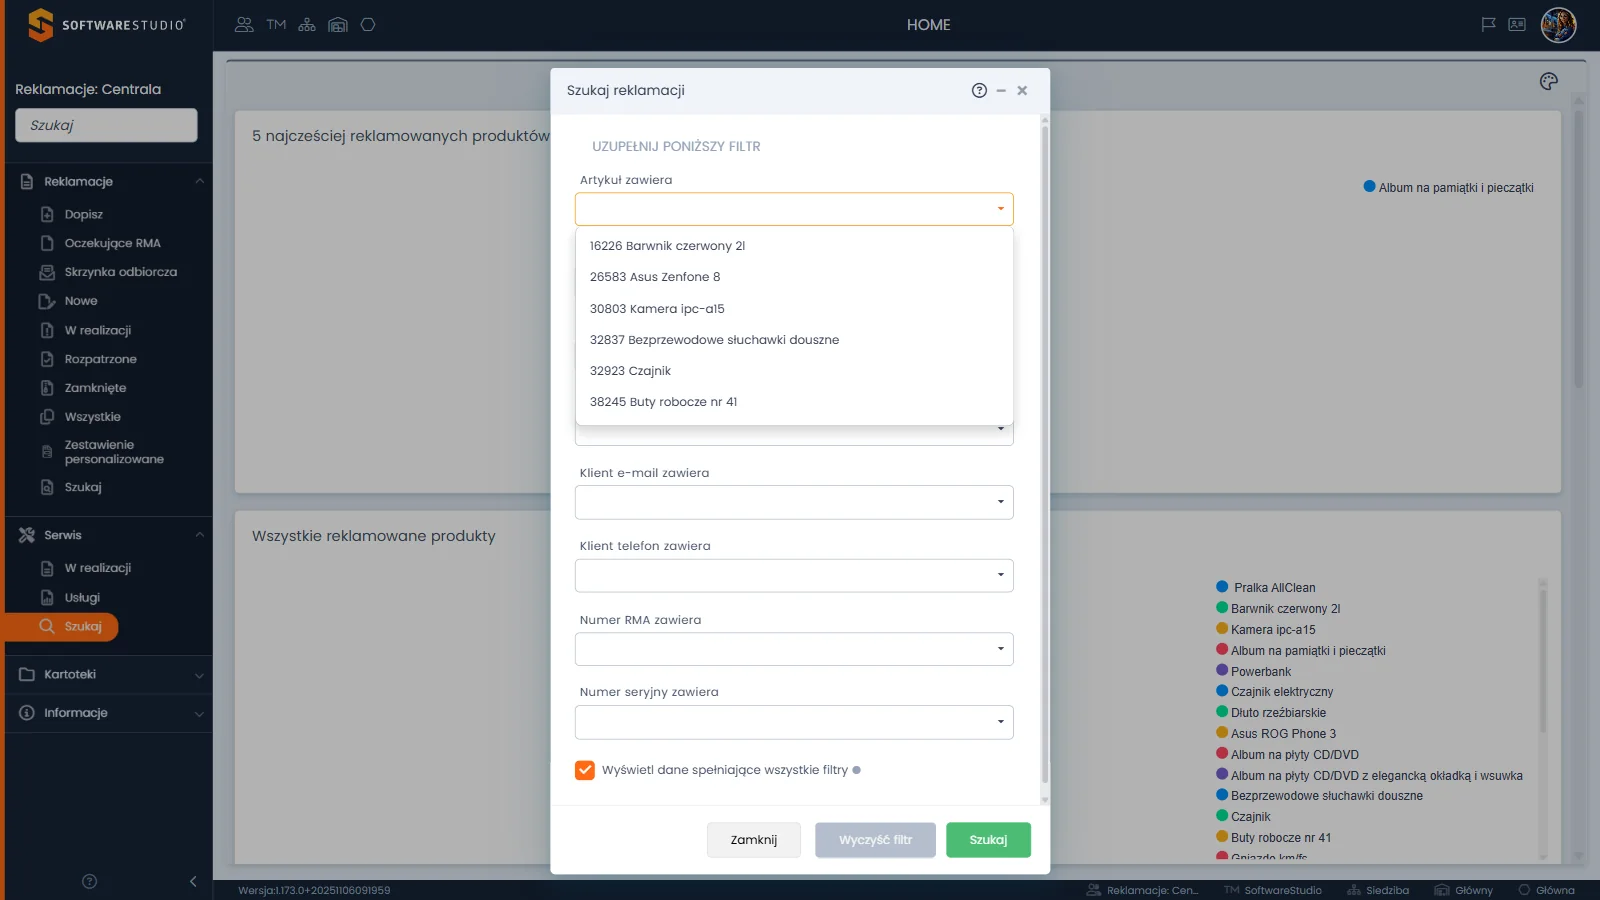1600x900 pixels.
Task: Click the green Szukaj button
Action: tap(988, 840)
